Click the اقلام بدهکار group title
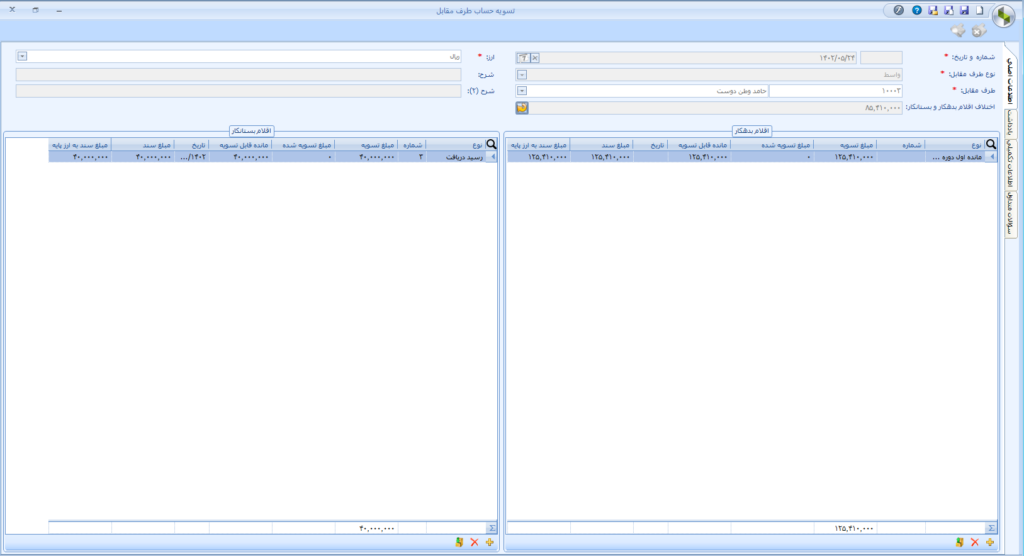Viewport: 1024px width, 556px height. (x=751, y=131)
